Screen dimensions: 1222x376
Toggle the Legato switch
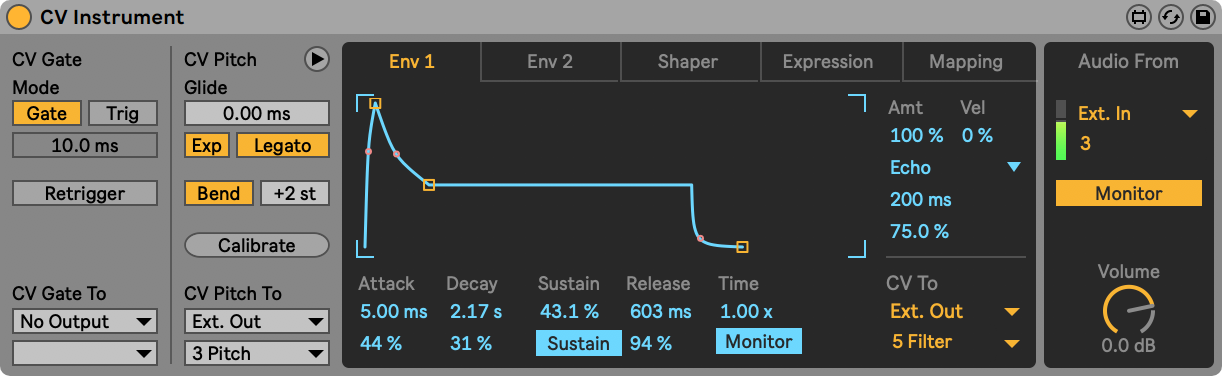[x=283, y=145]
